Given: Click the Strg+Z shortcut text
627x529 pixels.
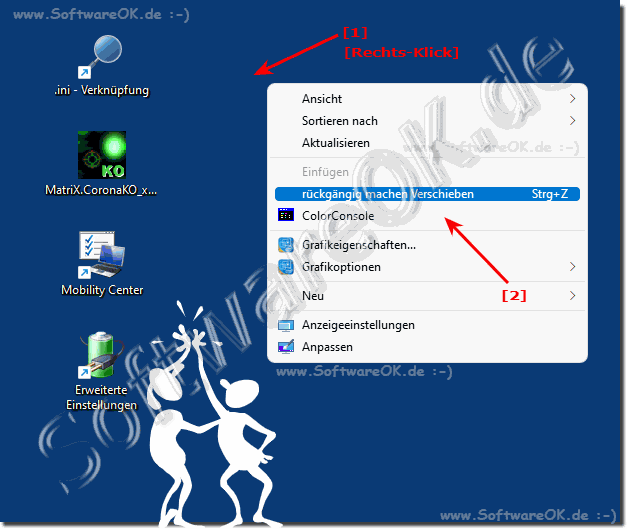Looking at the screenshot, I should (549, 194).
